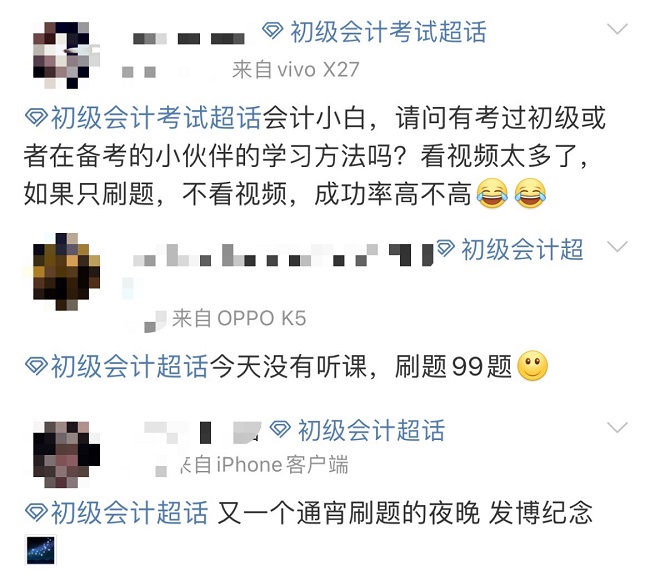The width and height of the screenshot is (650, 577).
Task: Open the third post's pixelated avatar
Action: [66, 454]
